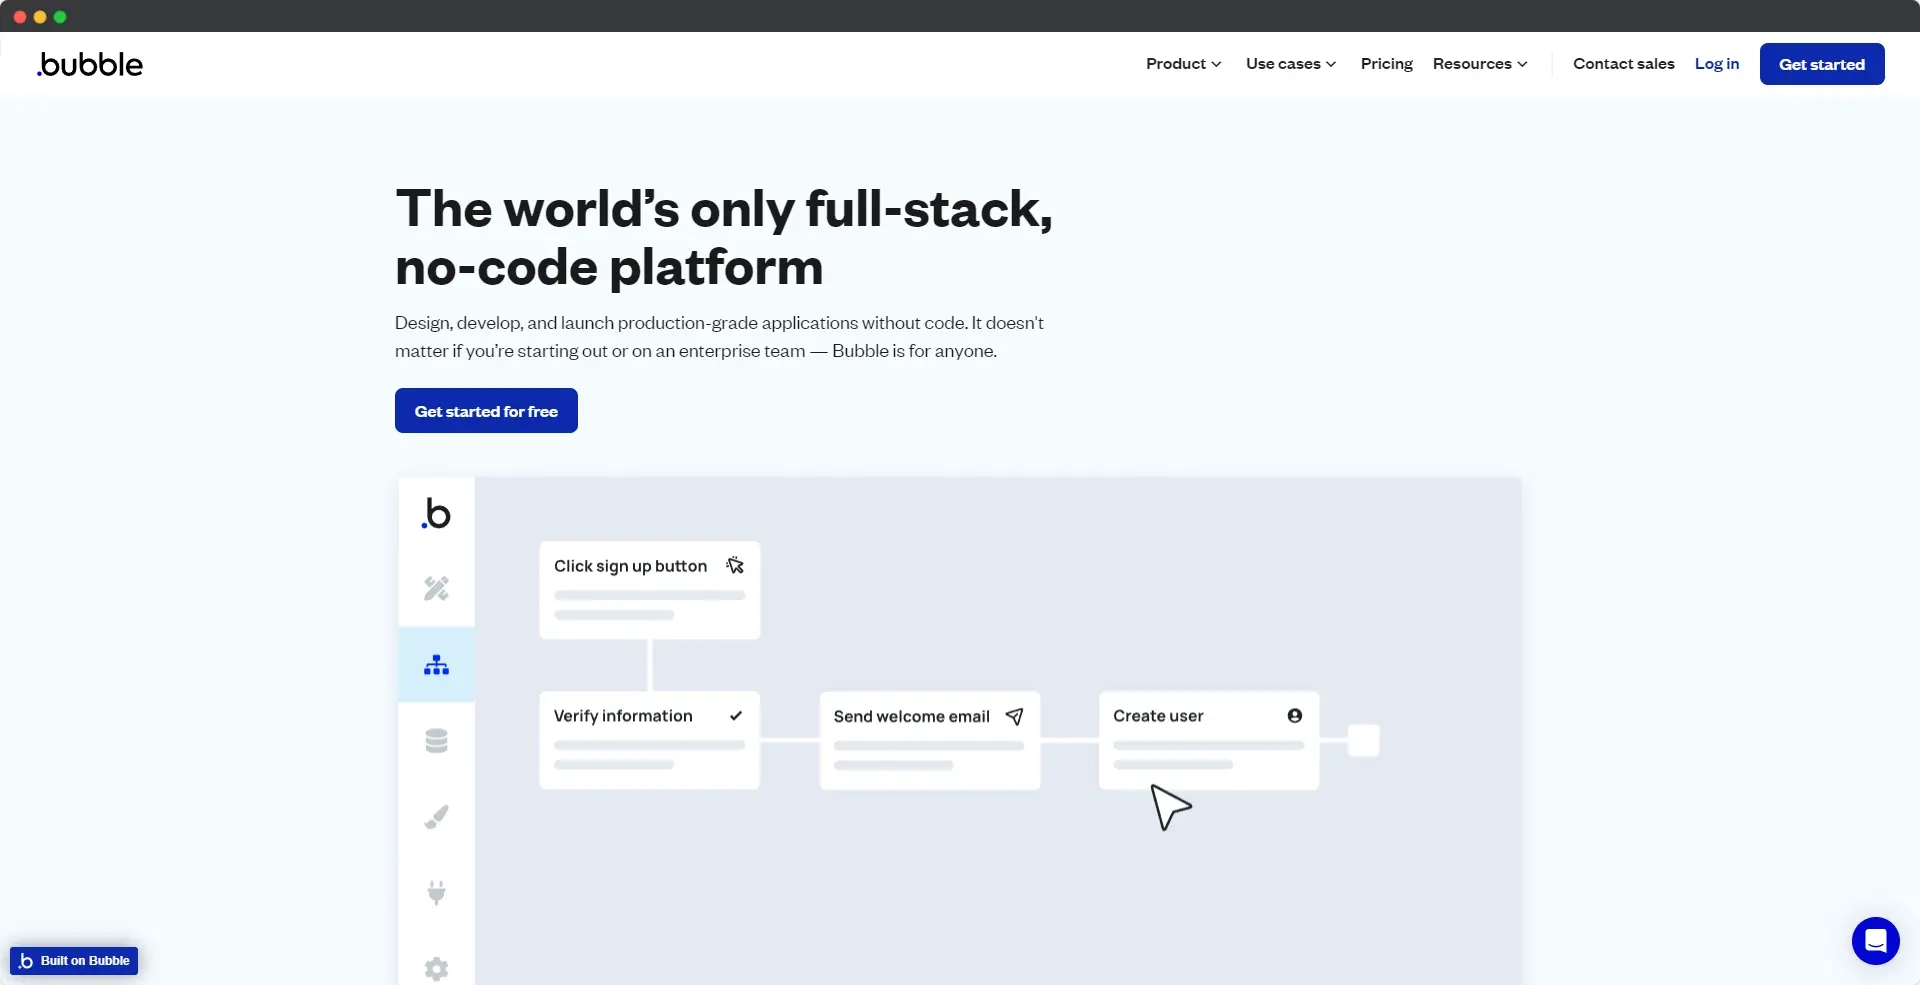Open the Plugins tab plug icon
1920x985 pixels.
coord(436,892)
